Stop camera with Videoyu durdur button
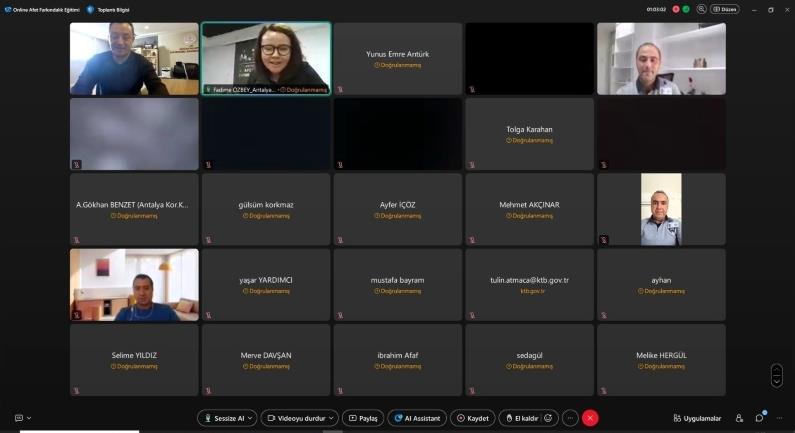Screen dimensions: 795x433 tap(295, 418)
